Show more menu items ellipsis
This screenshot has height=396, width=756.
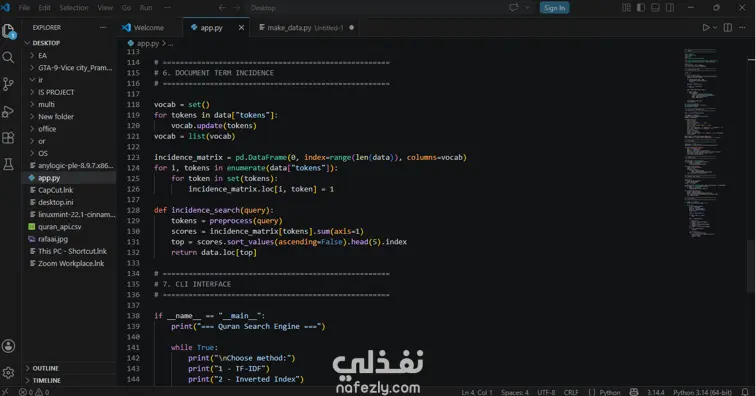pyautogui.click(x=167, y=8)
